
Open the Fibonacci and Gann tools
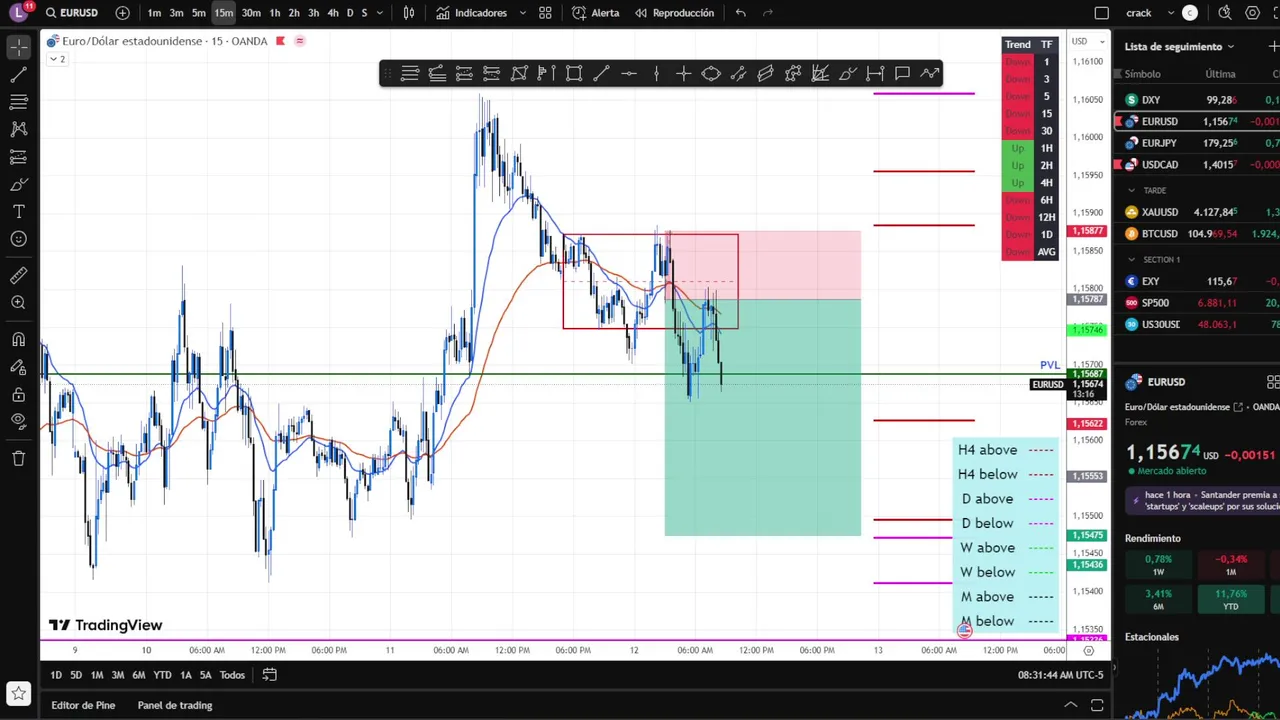click(x=18, y=102)
